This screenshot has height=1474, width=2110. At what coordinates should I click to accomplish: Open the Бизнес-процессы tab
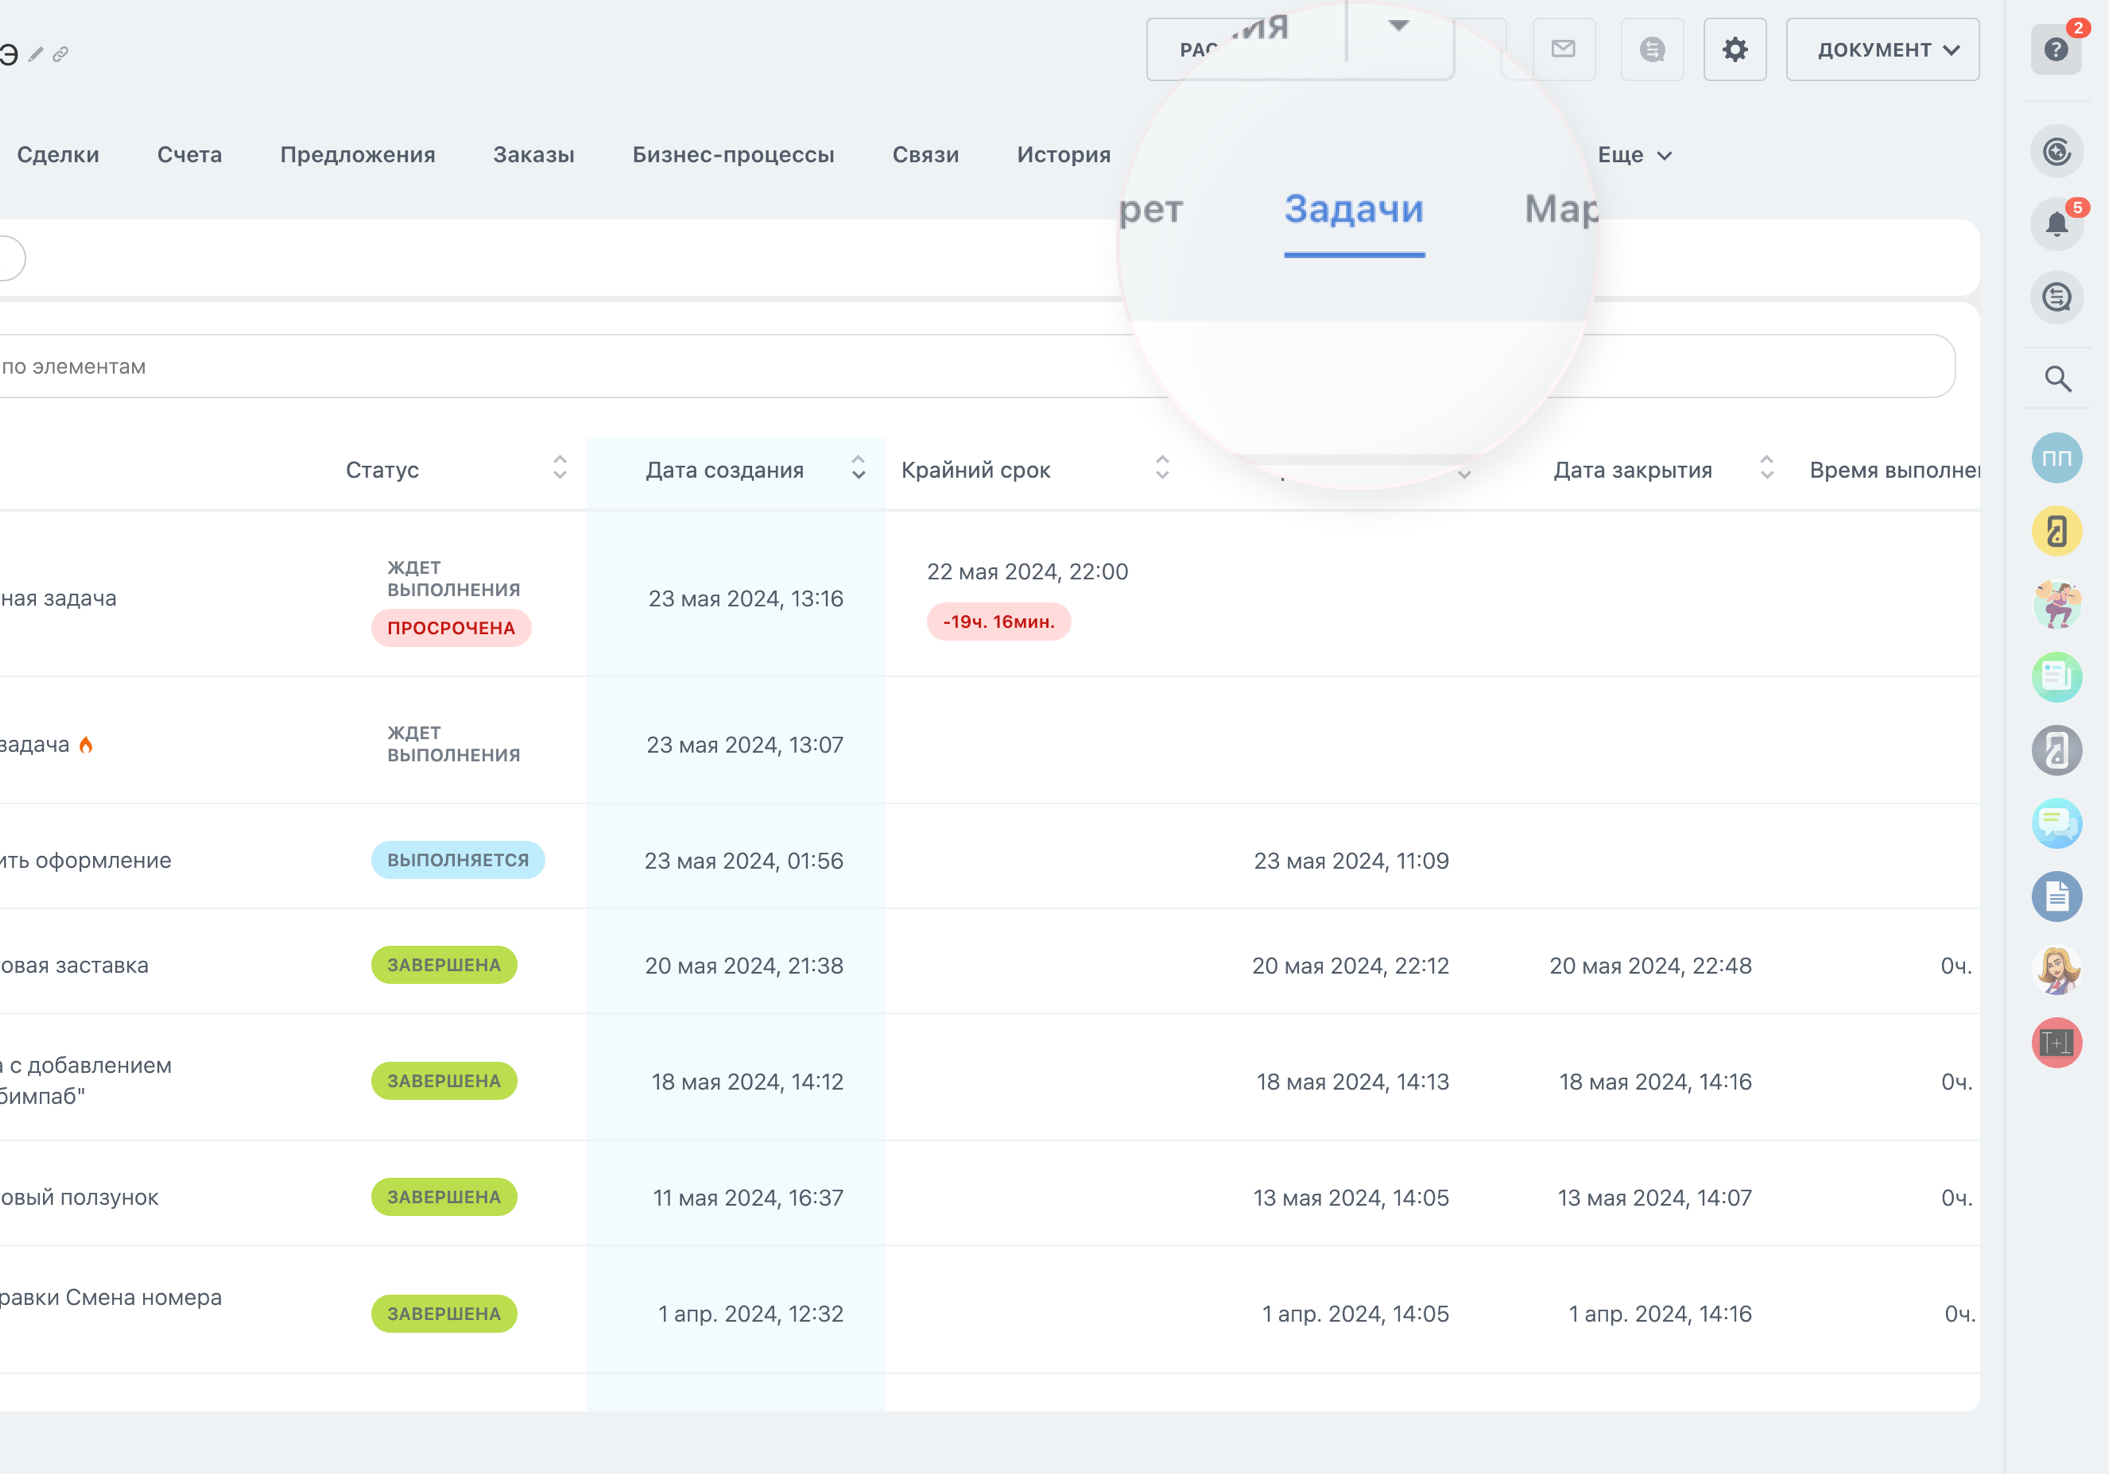pos(733,155)
